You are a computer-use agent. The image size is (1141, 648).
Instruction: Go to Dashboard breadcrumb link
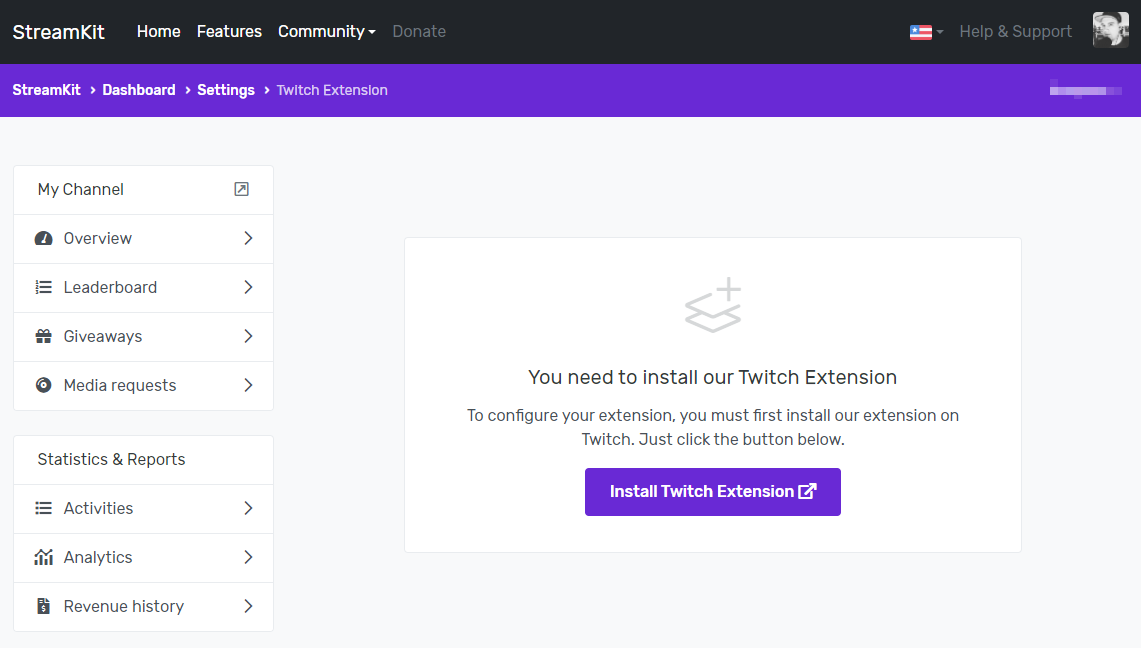pos(139,90)
